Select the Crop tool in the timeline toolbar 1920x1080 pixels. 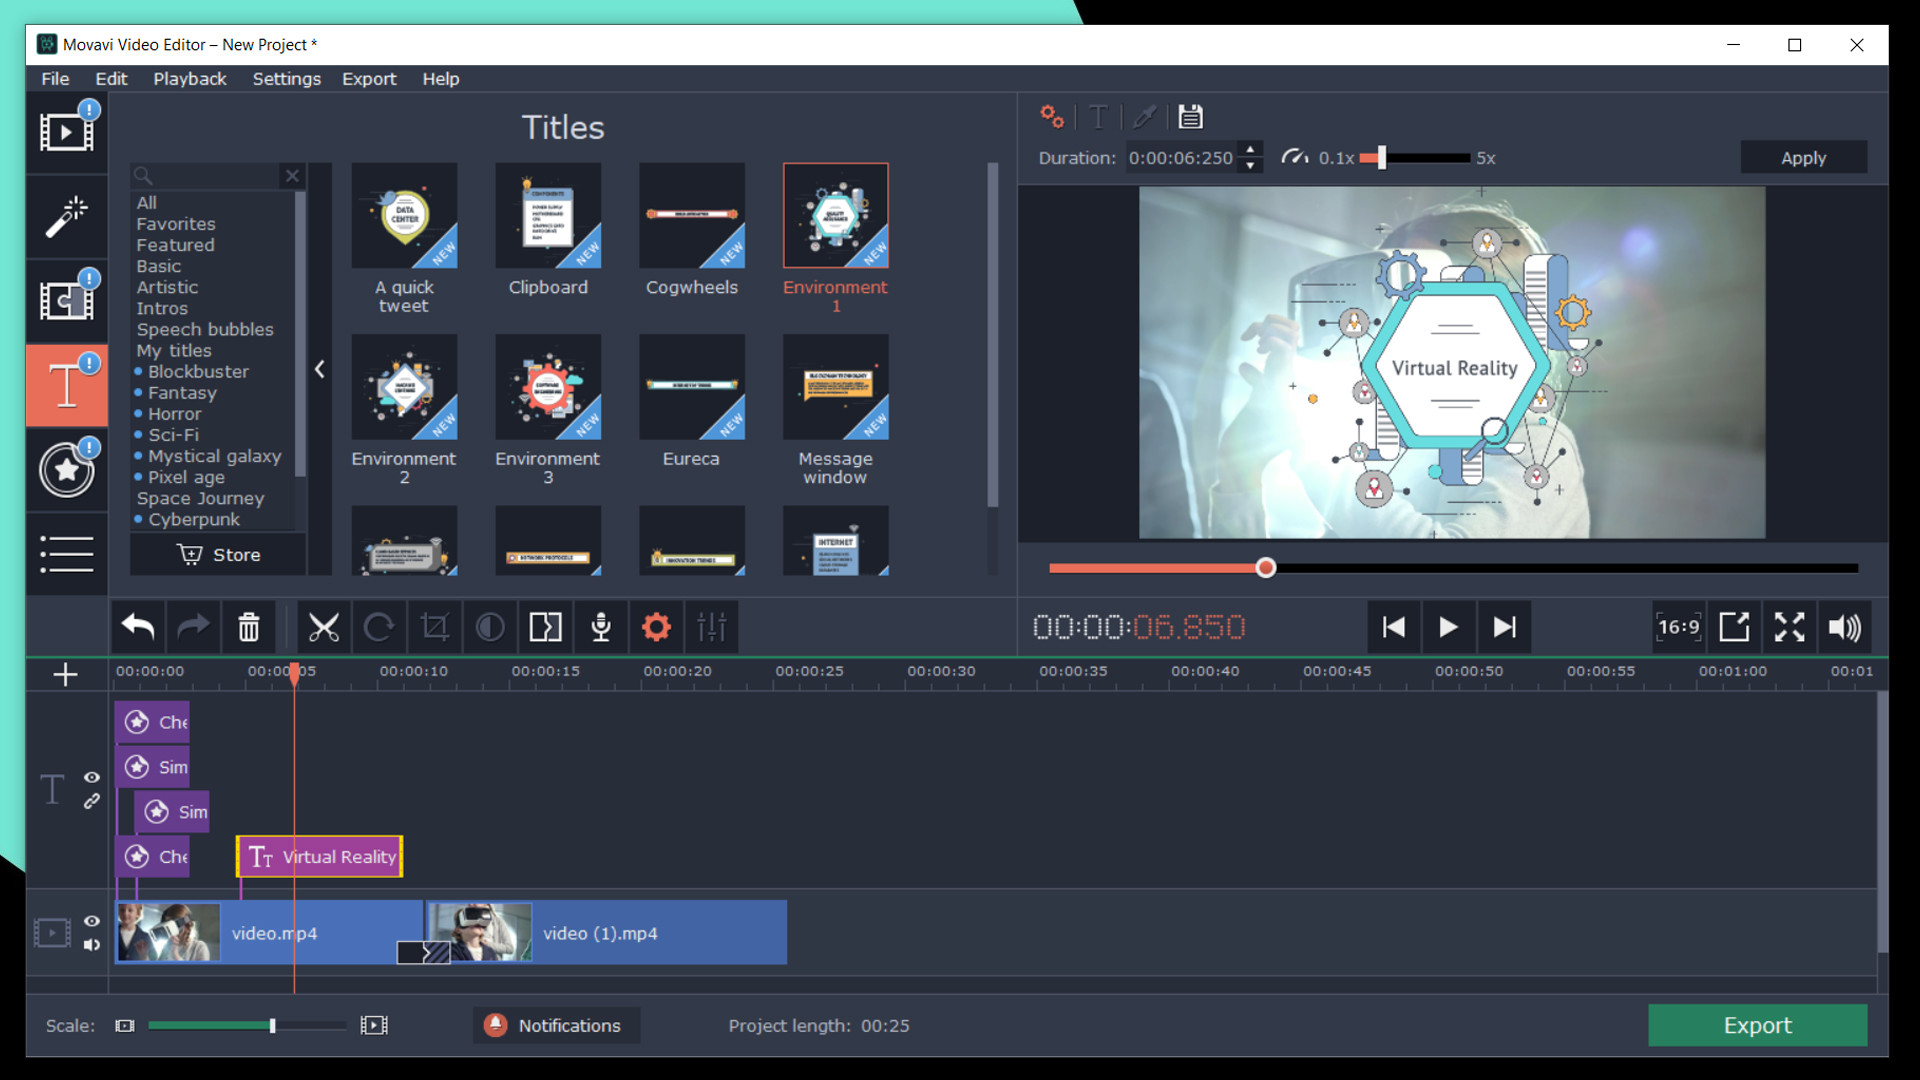pyautogui.click(x=435, y=627)
